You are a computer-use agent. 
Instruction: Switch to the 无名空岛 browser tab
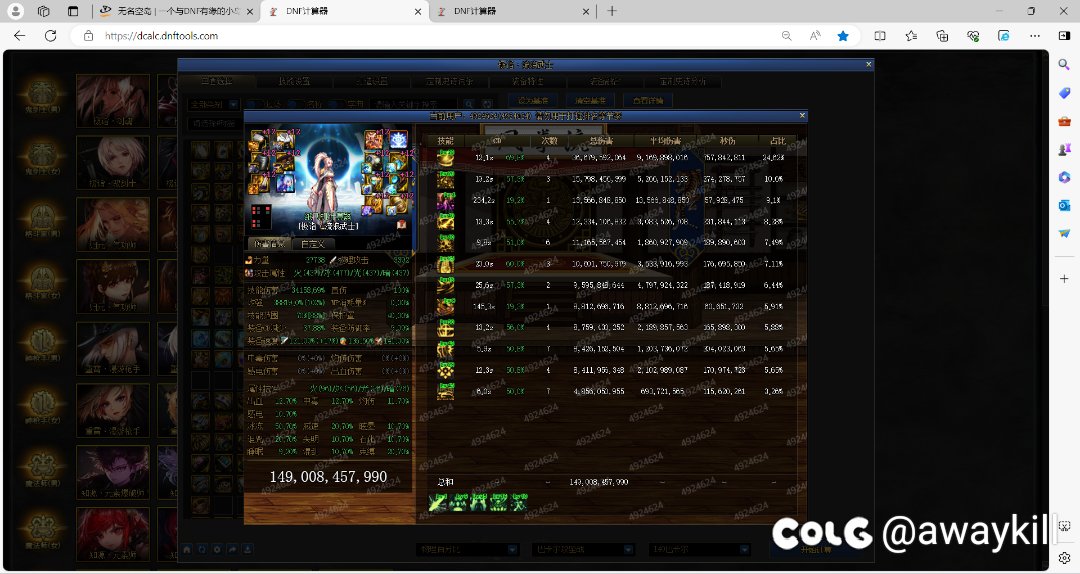pos(176,11)
